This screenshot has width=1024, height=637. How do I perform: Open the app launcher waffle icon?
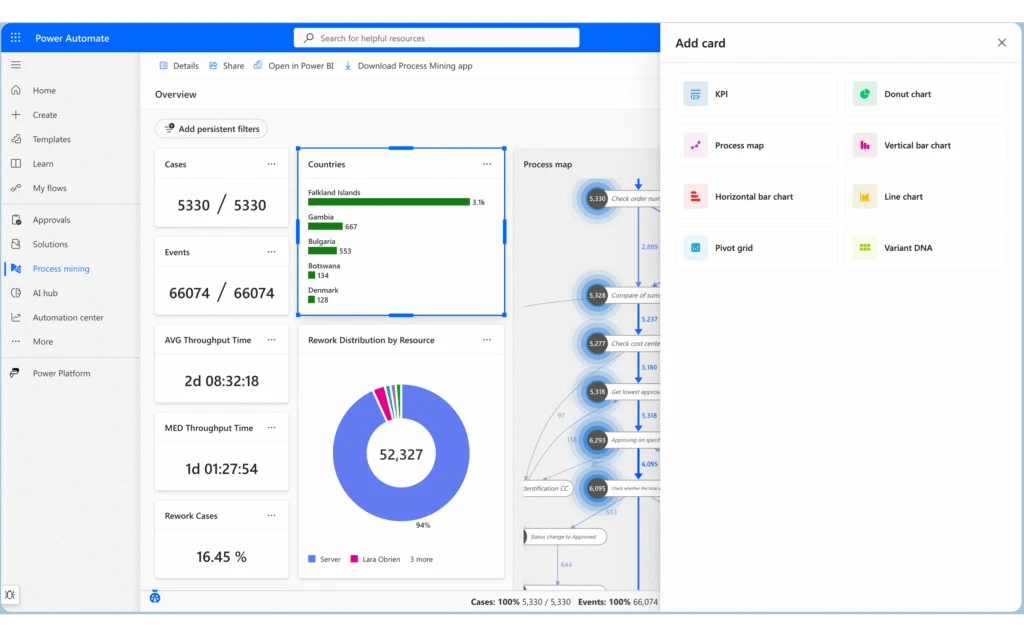click(x=16, y=38)
